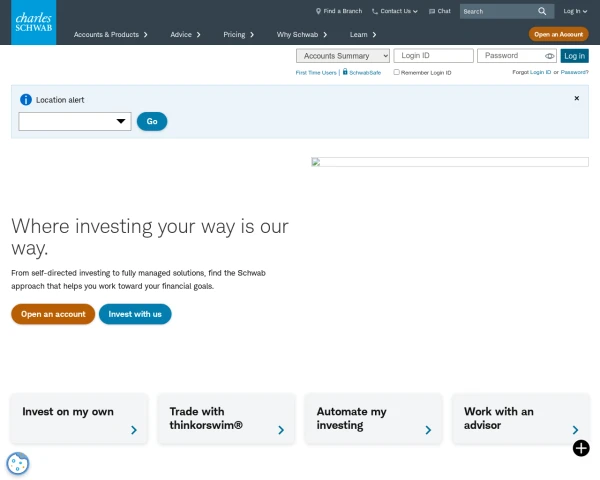Open the Advice menu
This screenshot has height=480, width=600.
[181, 35]
